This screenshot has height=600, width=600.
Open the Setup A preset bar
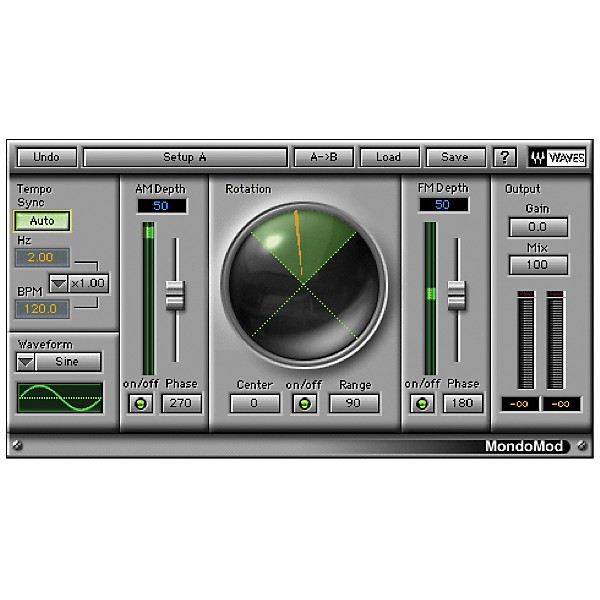185,157
